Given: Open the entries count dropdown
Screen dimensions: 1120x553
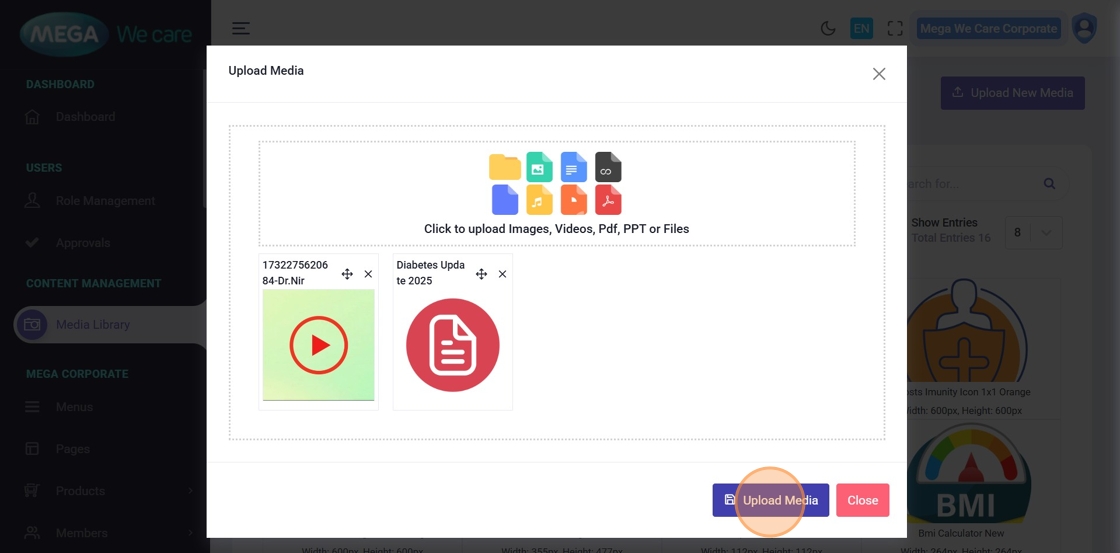Looking at the screenshot, I should [x=1032, y=232].
